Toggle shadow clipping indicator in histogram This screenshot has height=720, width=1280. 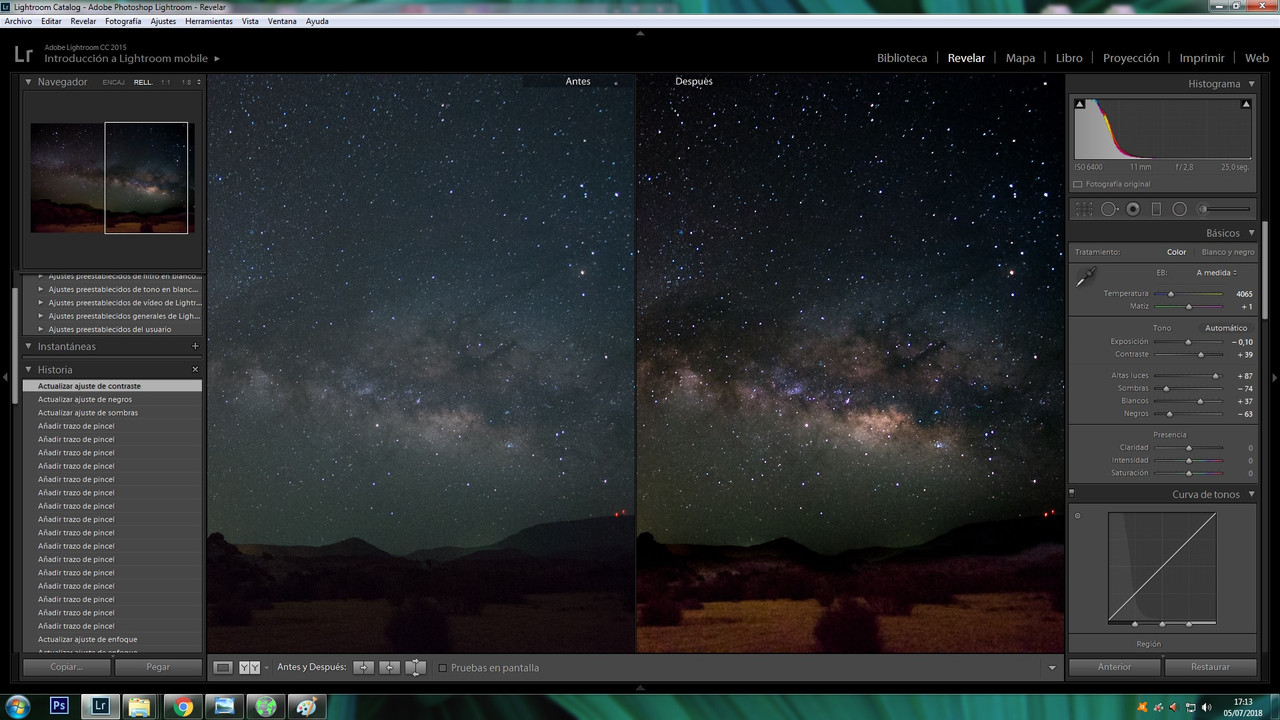(1079, 103)
